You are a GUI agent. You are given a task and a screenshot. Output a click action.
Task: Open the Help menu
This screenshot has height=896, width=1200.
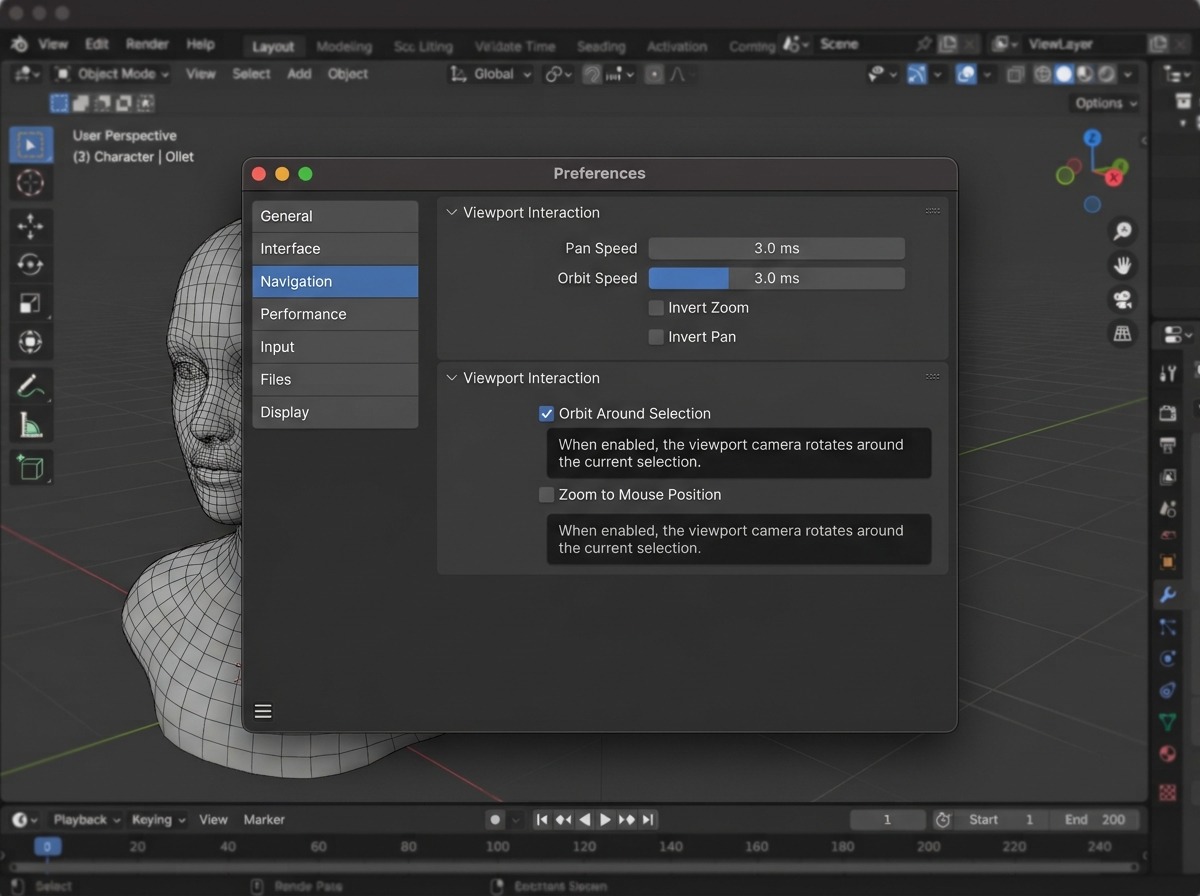200,44
